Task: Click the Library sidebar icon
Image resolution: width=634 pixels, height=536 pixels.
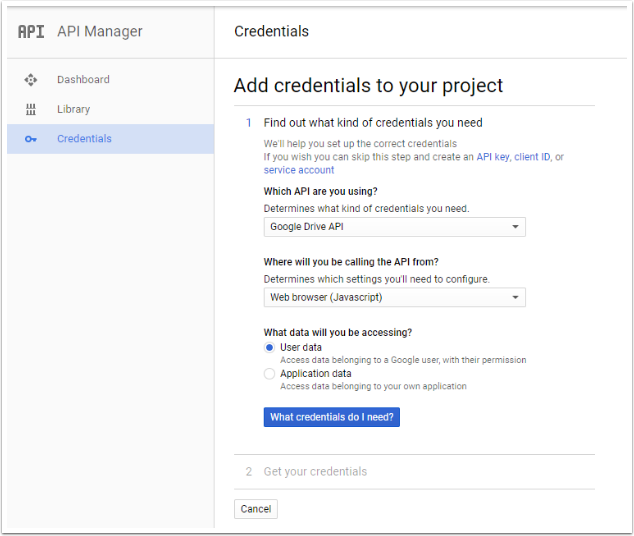Action: (31, 109)
